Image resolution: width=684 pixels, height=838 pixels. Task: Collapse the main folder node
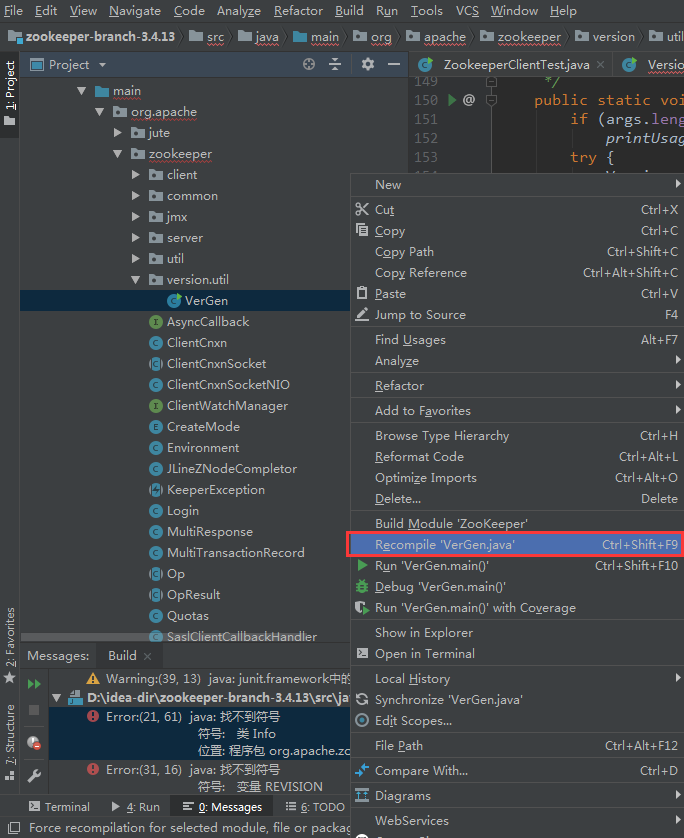82,91
